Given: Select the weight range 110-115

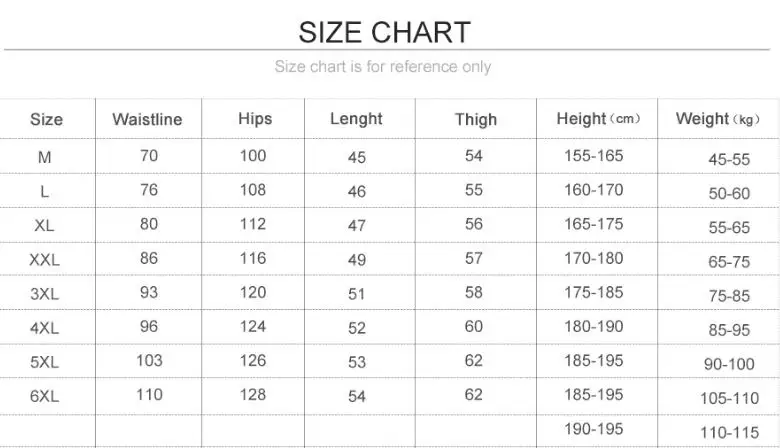Looking at the screenshot, I should (x=729, y=432).
